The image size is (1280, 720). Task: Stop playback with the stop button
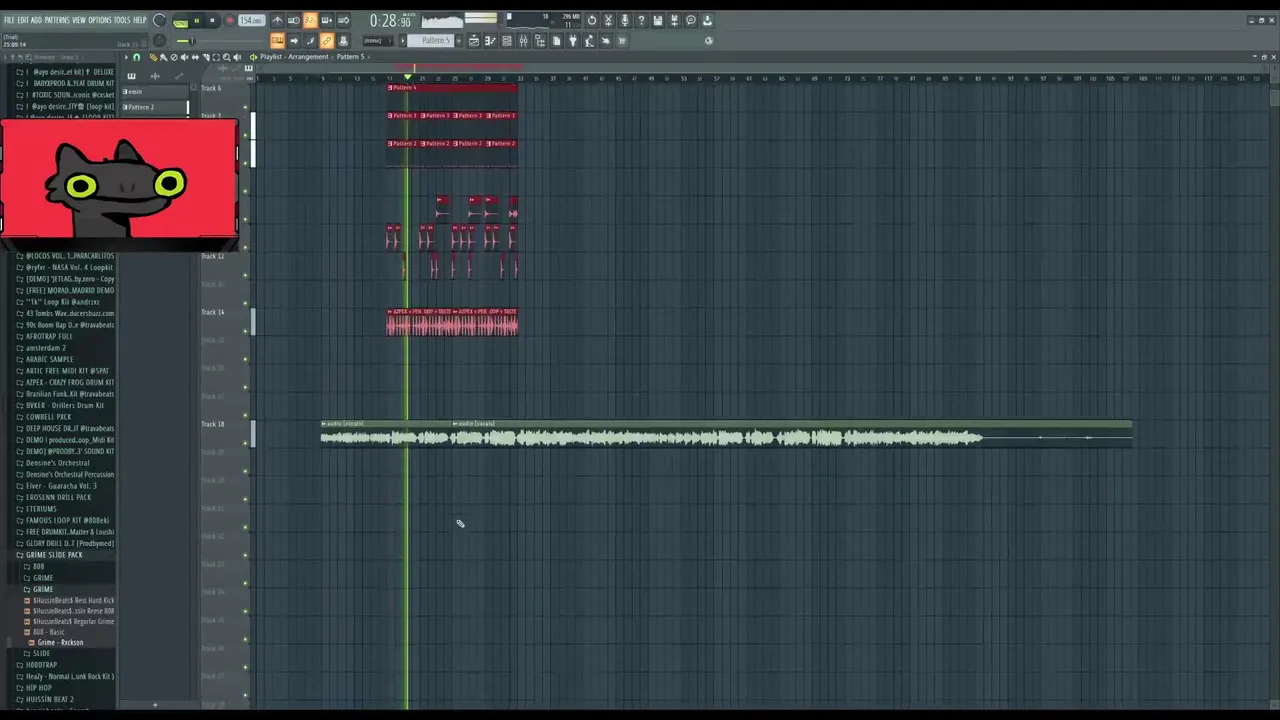[212, 20]
